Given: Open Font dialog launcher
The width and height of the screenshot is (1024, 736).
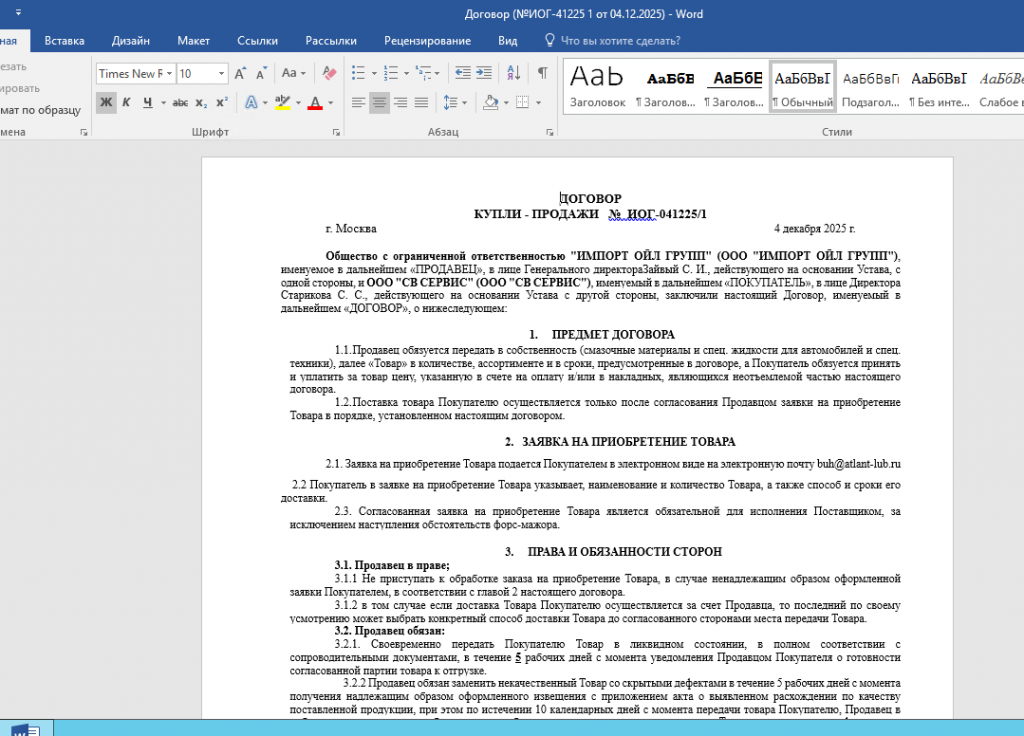Looking at the screenshot, I should point(336,133).
